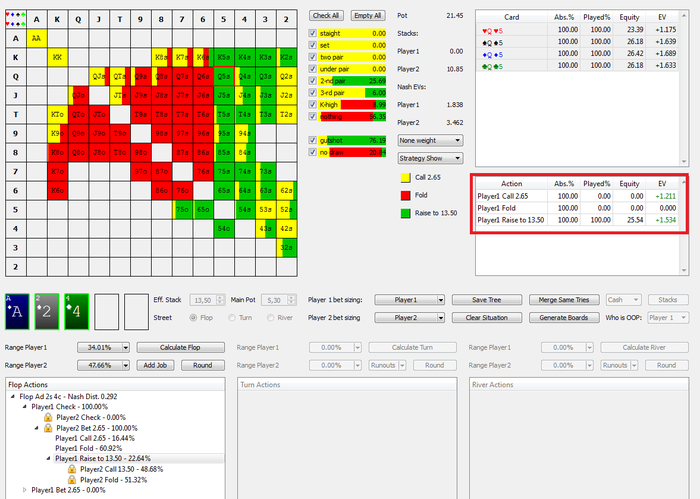Select Player1 Fold - 60.92% tree item
Viewport: 700px width, 499px height.
point(88,448)
